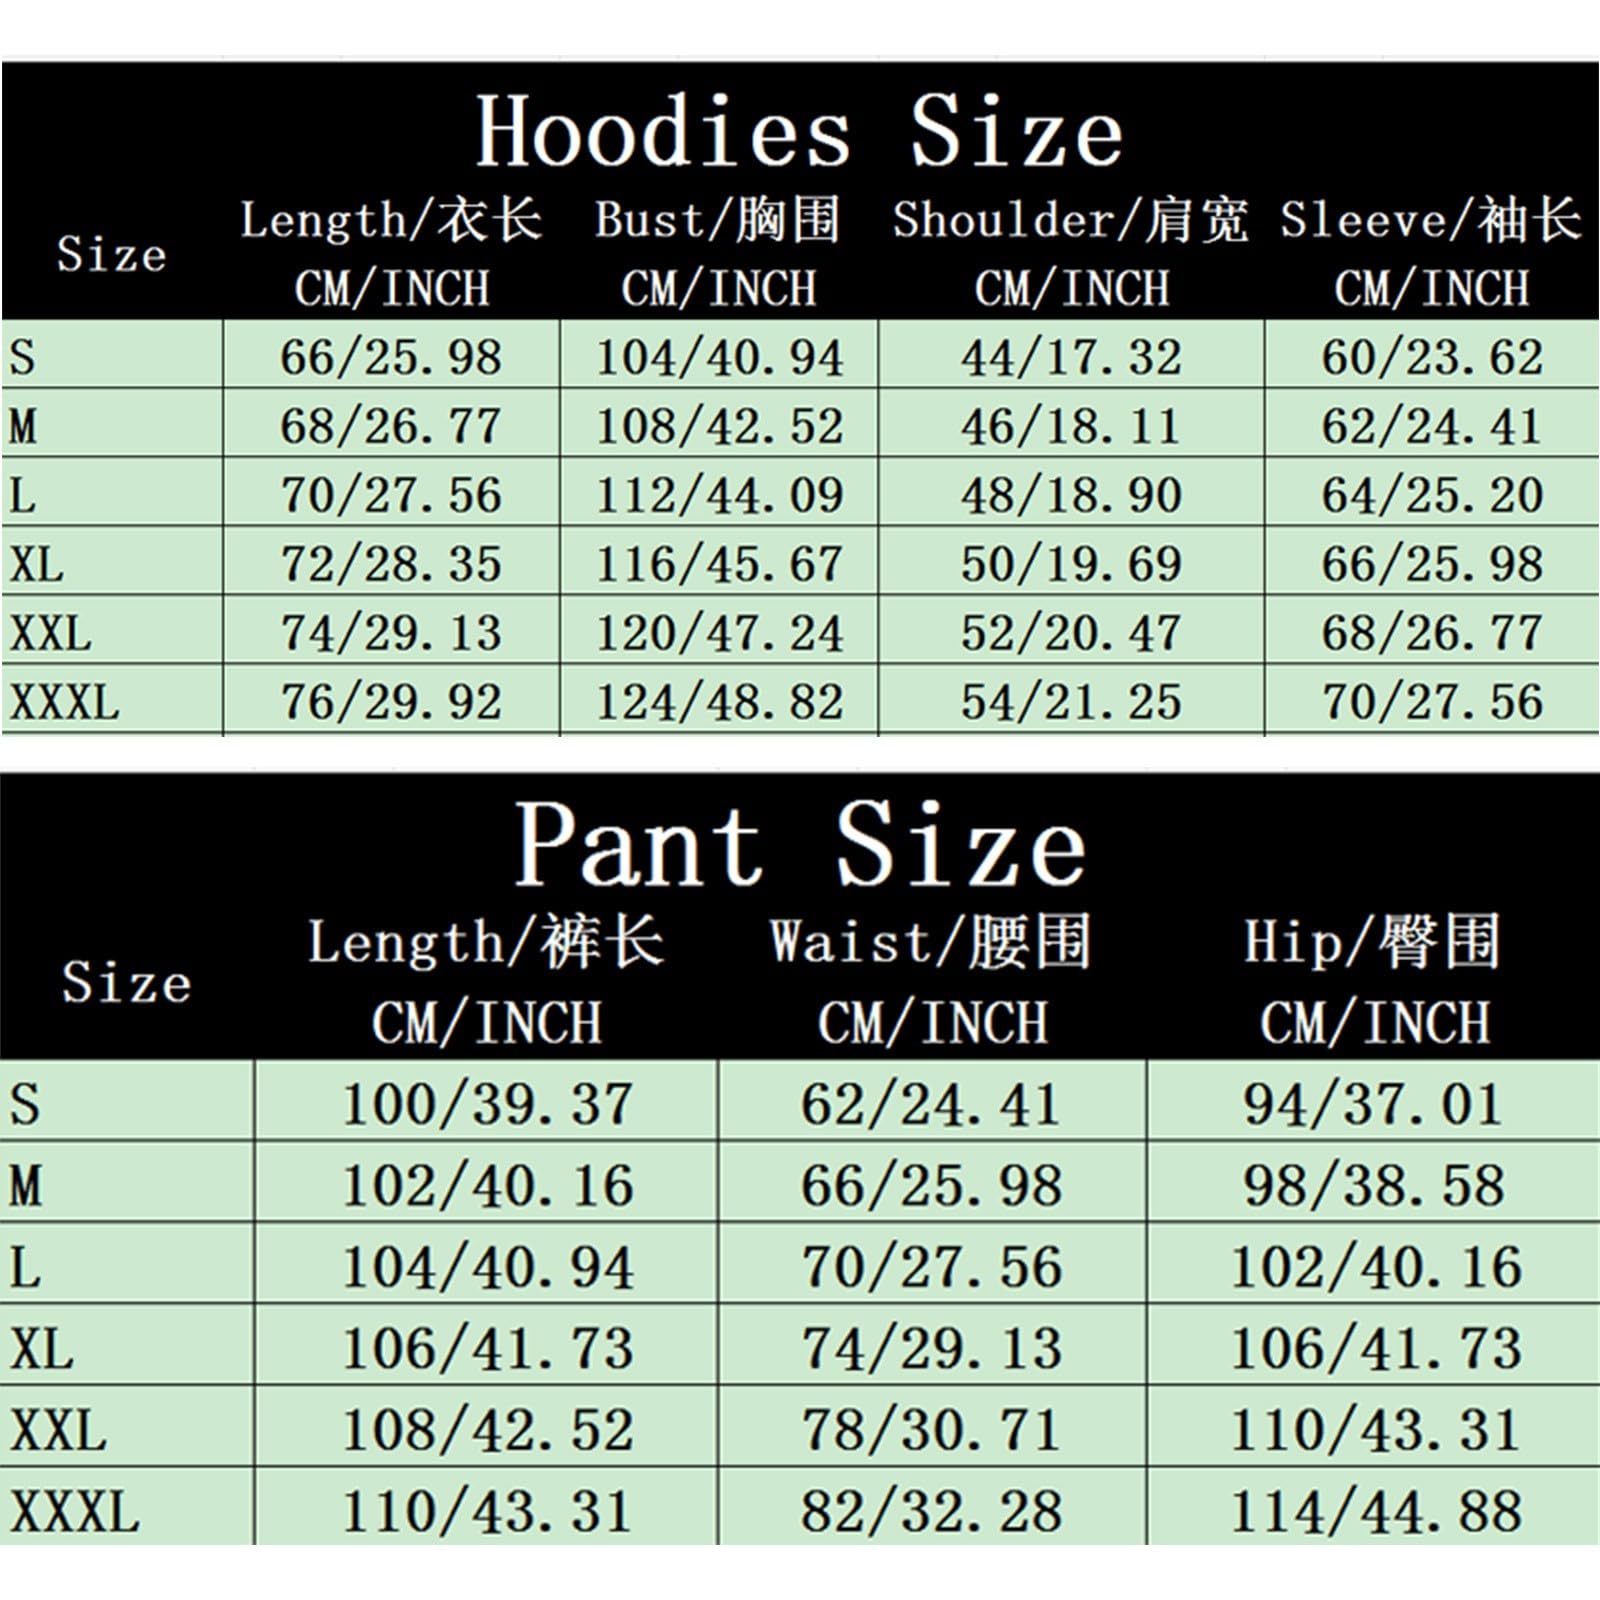Select the hoodie Shoulder column header
The image size is (1600, 1600).
click(1071, 253)
